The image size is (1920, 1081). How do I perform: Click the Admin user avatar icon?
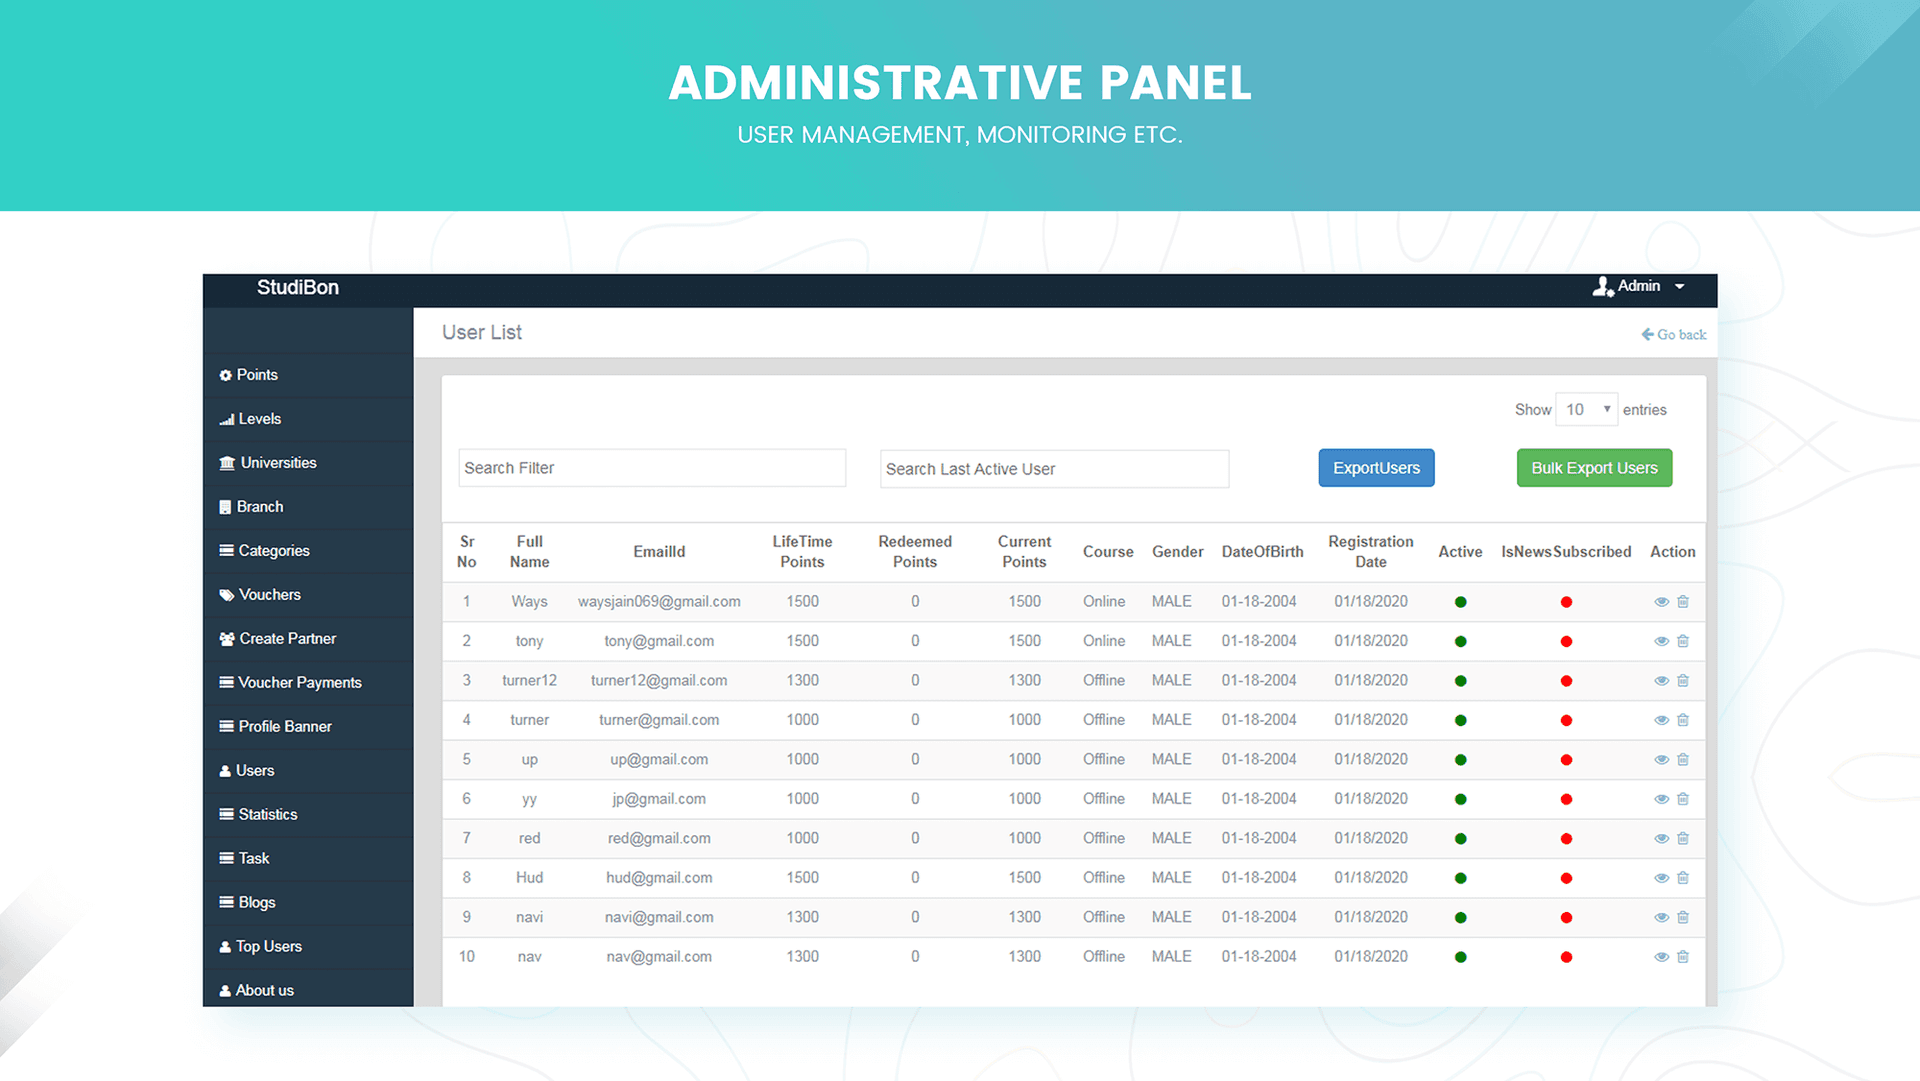pos(1603,287)
